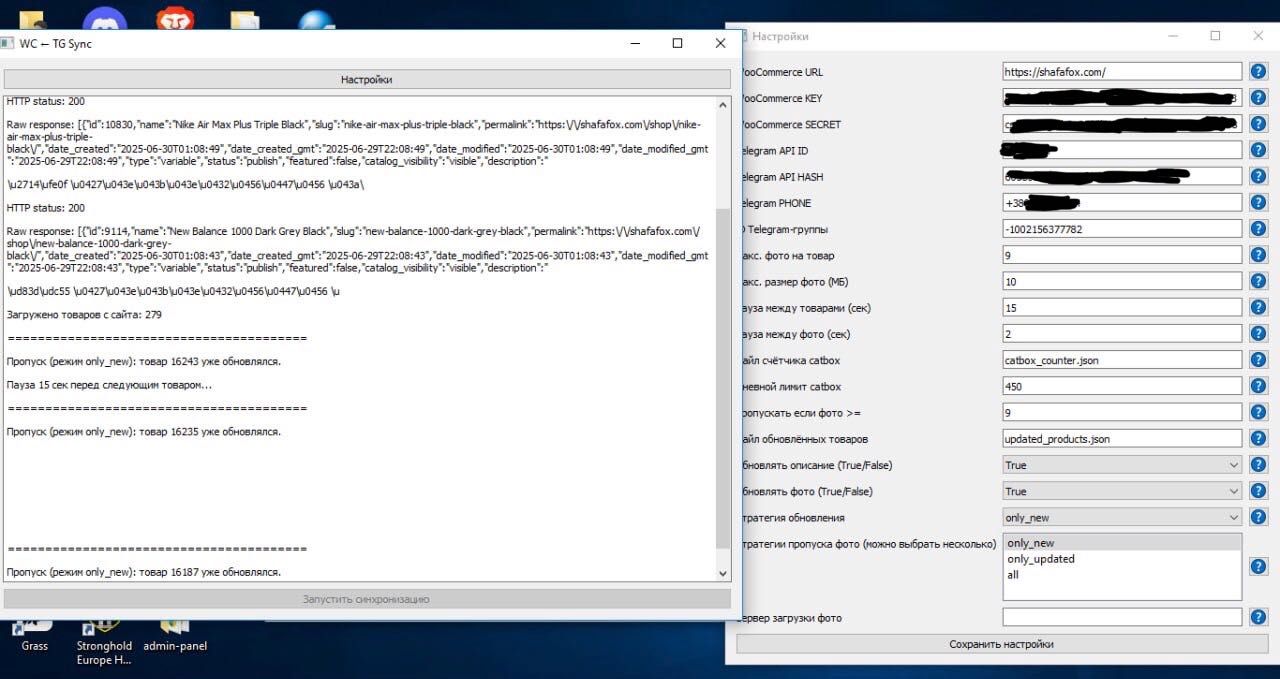The image size is (1280, 679).
Task: Click help icon for Пауза между товарами
Action: click(x=1258, y=308)
